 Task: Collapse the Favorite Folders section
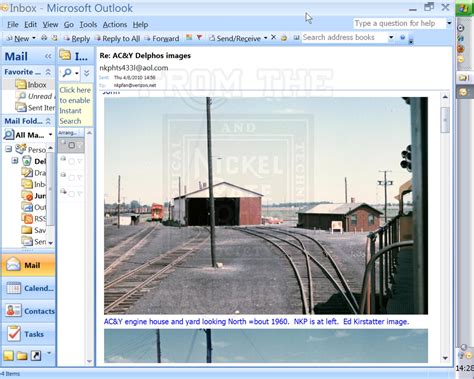pyautogui.click(x=48, y=72)
